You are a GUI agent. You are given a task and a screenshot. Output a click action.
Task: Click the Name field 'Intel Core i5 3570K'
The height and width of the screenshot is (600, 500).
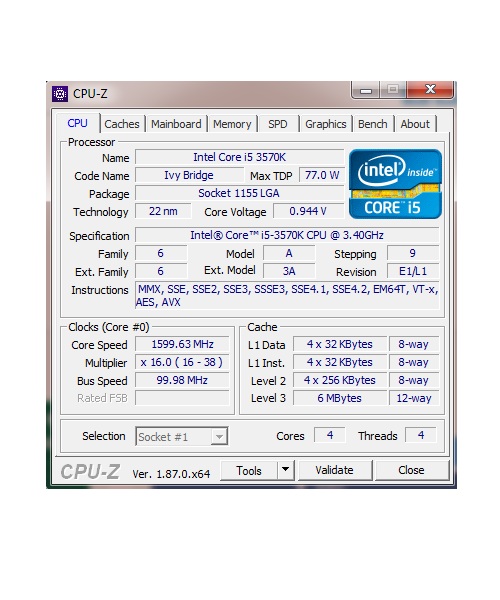[x=239, y=157]
